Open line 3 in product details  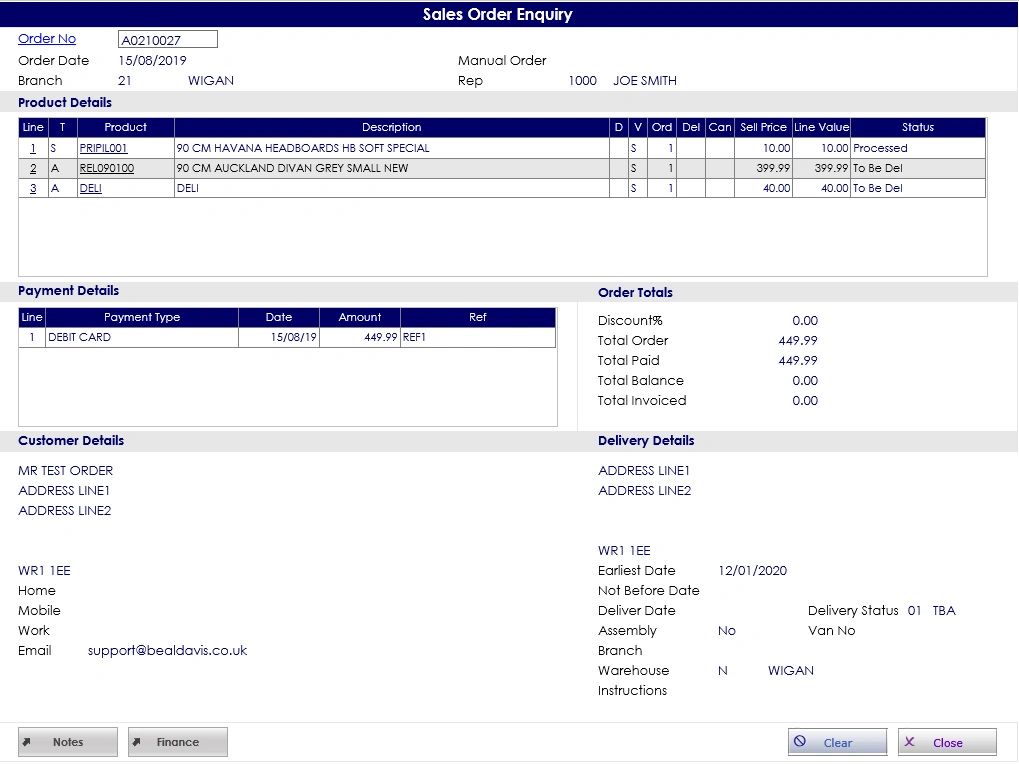(33, 188)
